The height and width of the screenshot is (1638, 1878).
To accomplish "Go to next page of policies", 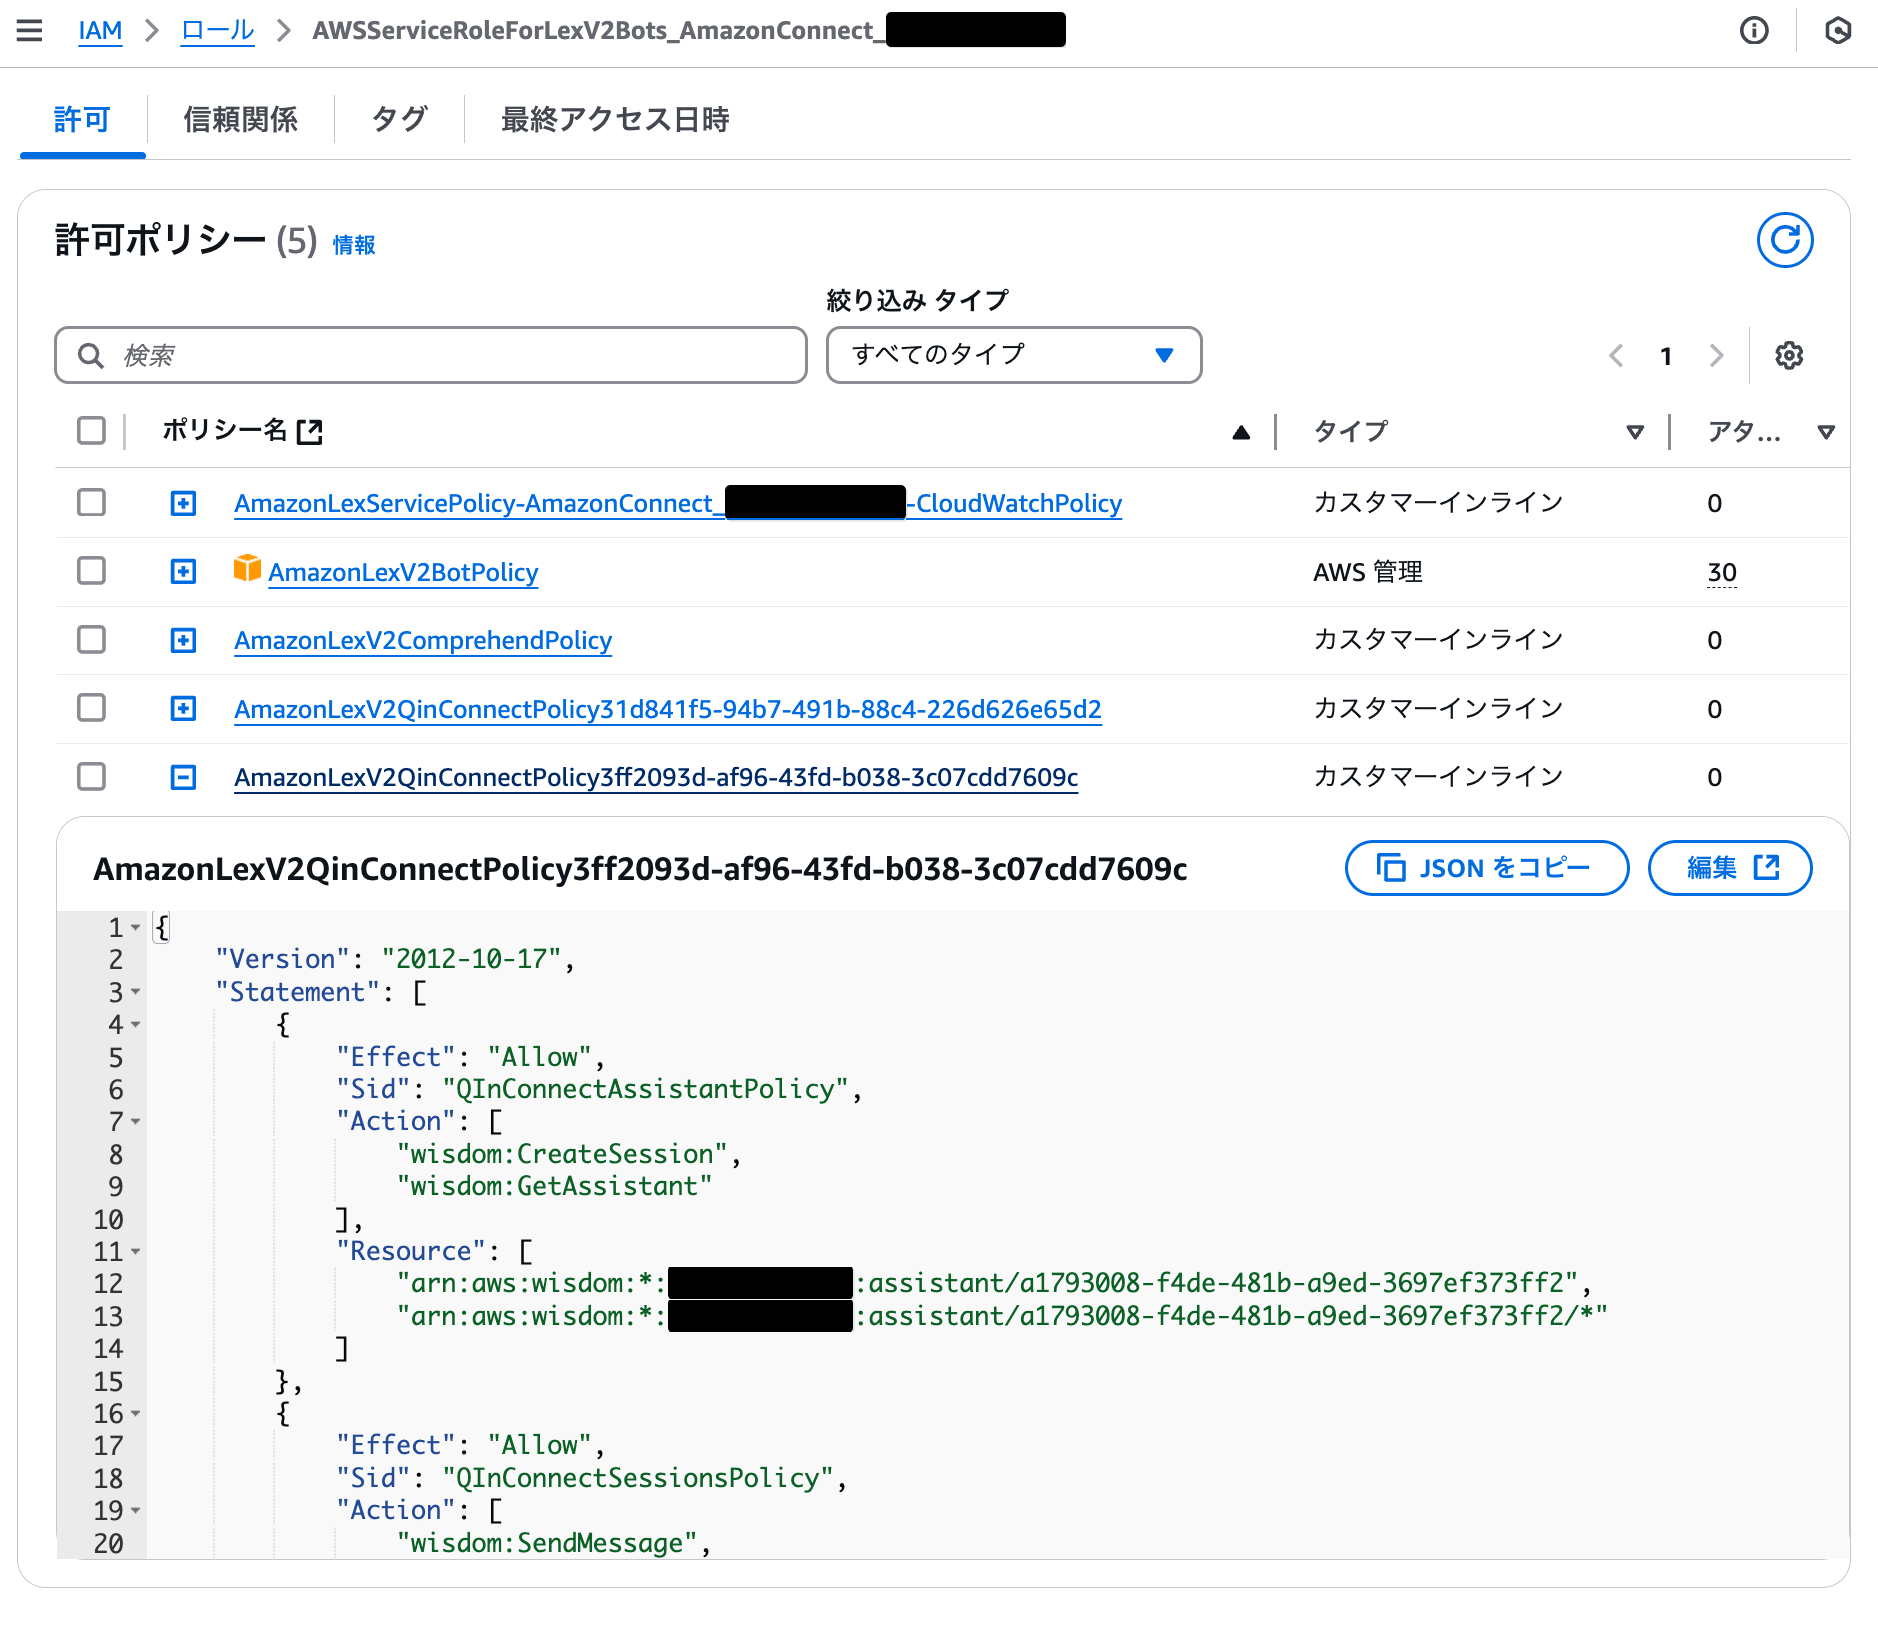I will click(x=1716, y=355).
